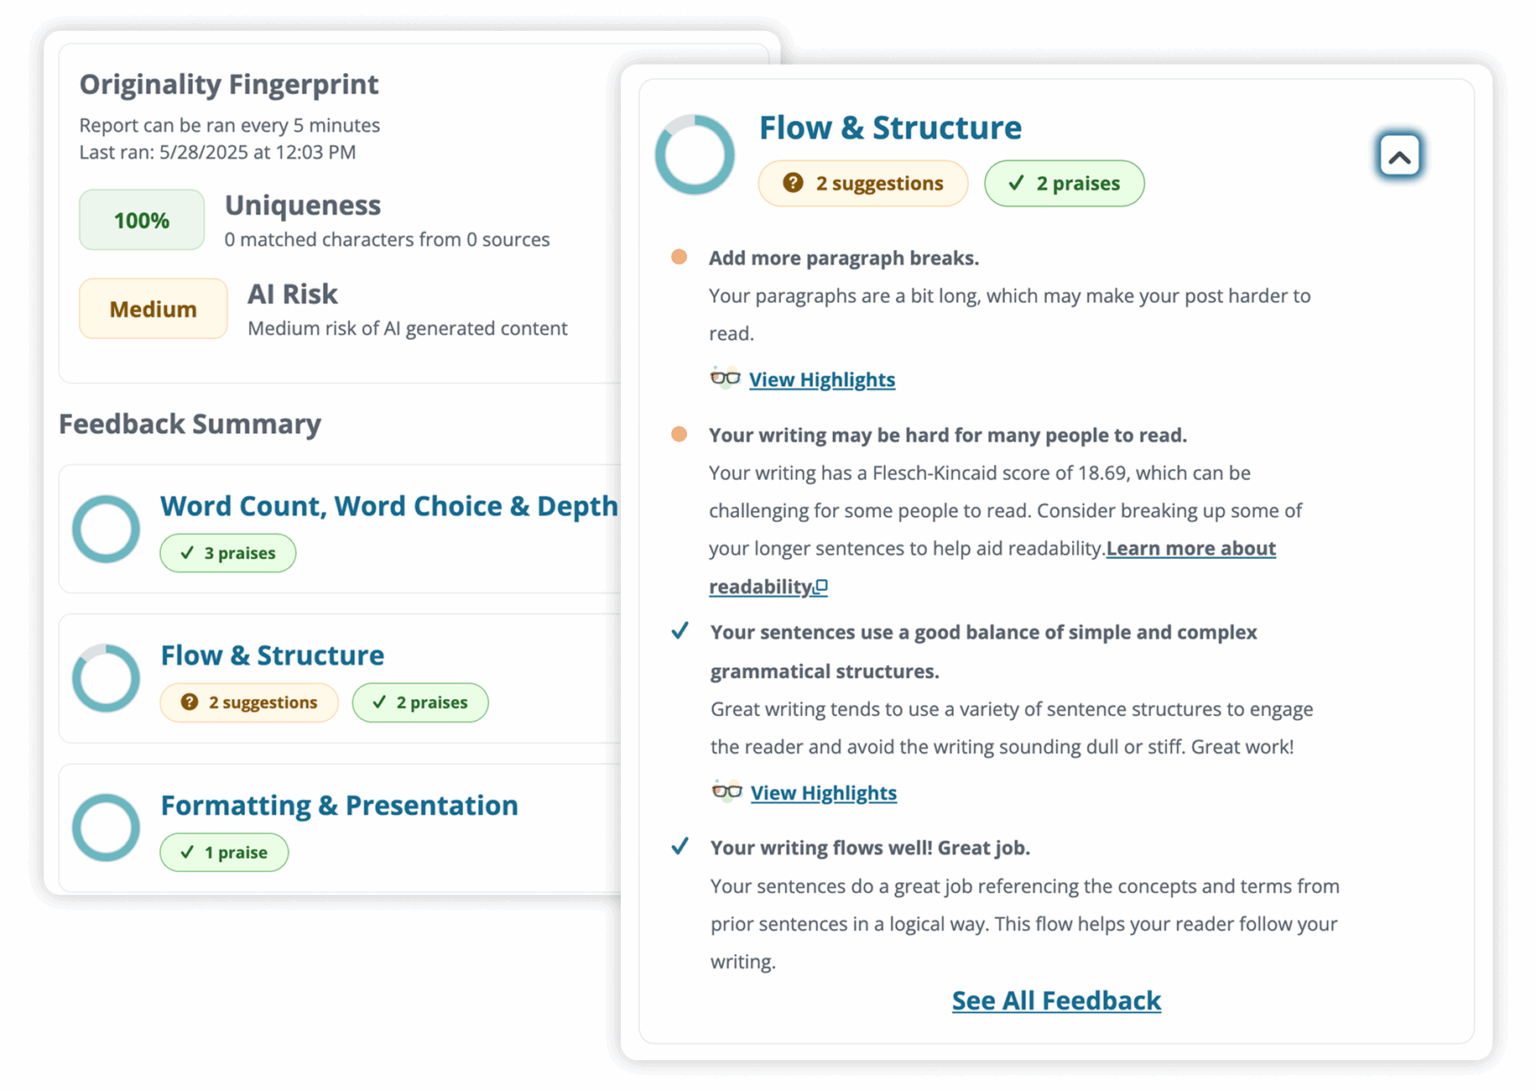Collapse the Flow & Structure panel chevron
The width and height of the screenshot is (1536, 1091).
pos(1399,156)
